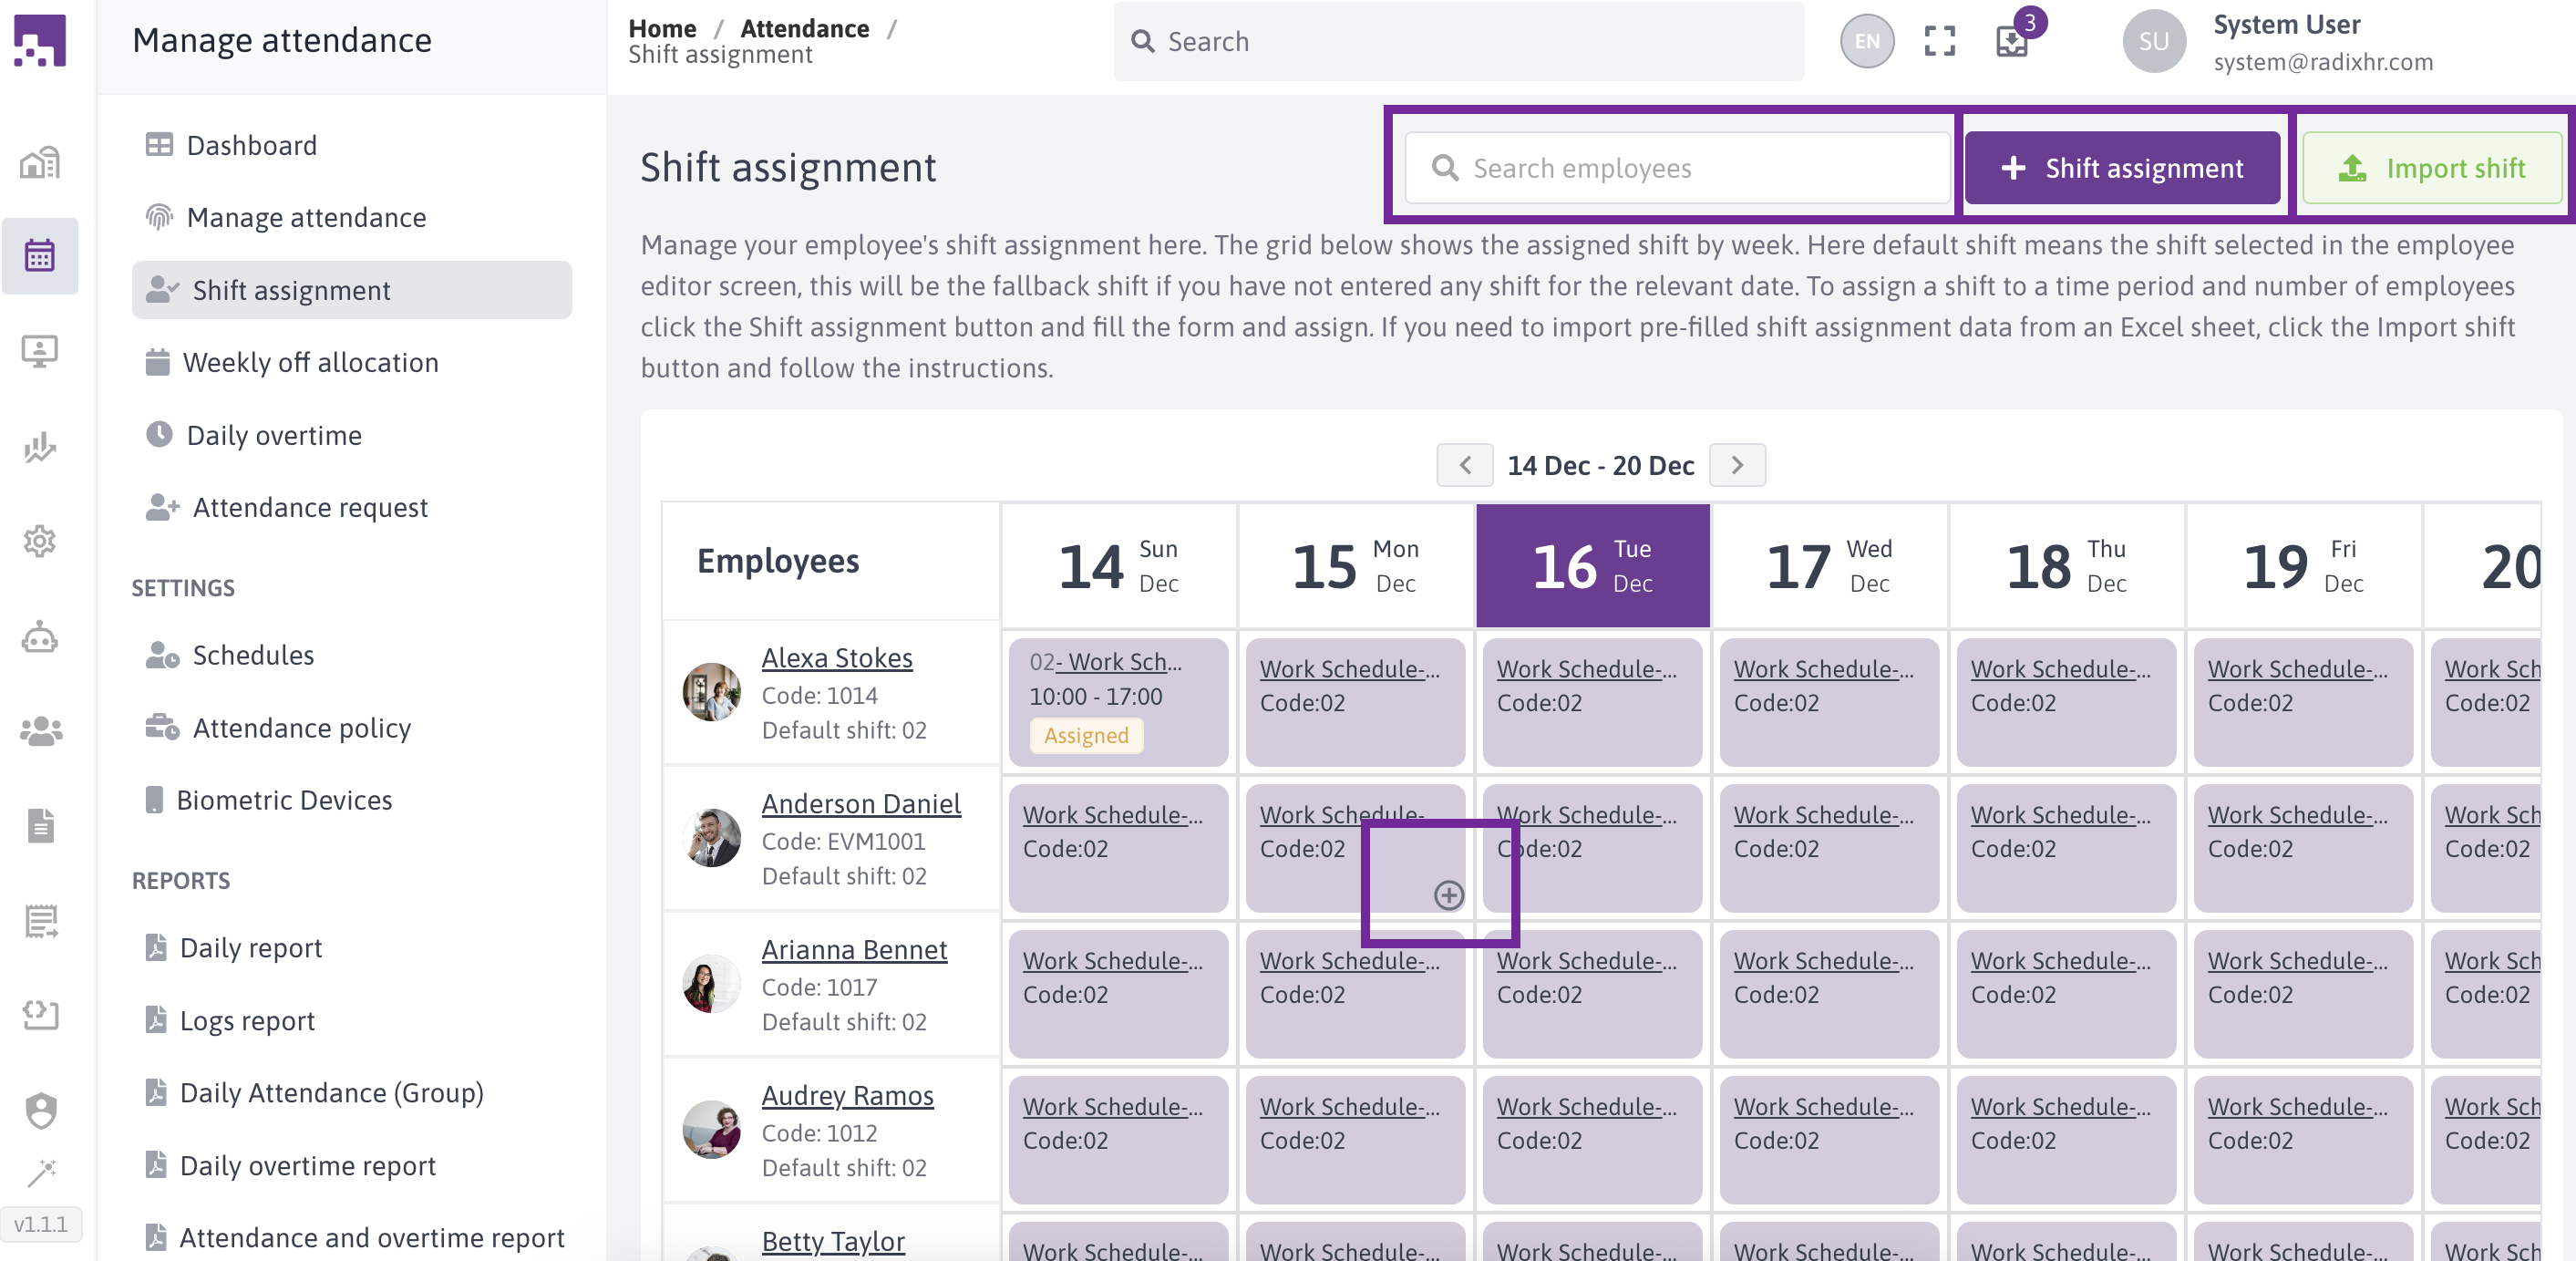Select the Tuesday 16 Dec column header

(1593, 566)
